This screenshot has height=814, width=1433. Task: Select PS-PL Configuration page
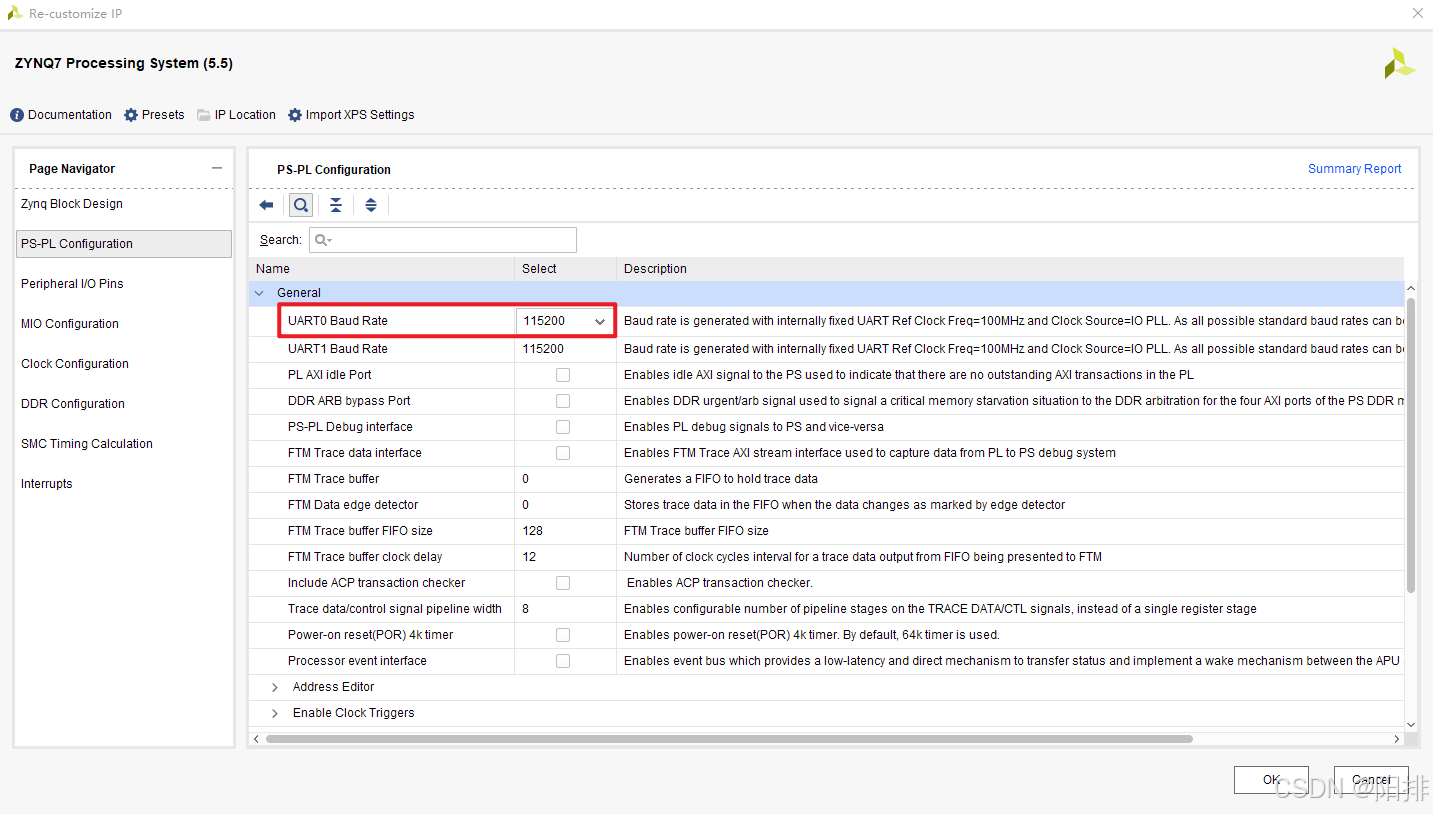point(124,244)
